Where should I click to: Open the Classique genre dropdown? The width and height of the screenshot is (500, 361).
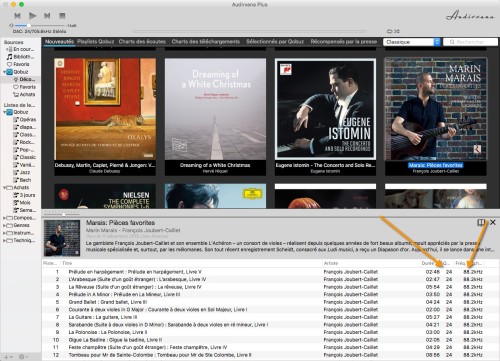412,42
